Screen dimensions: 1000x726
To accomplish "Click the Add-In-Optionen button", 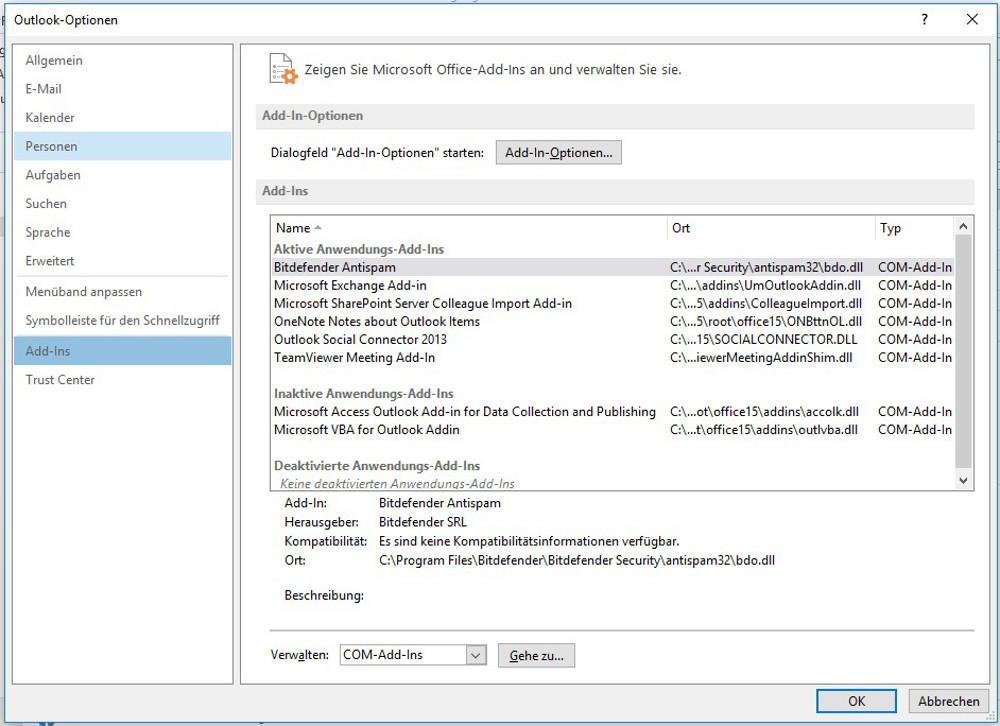I will click(x=558, y=152).
